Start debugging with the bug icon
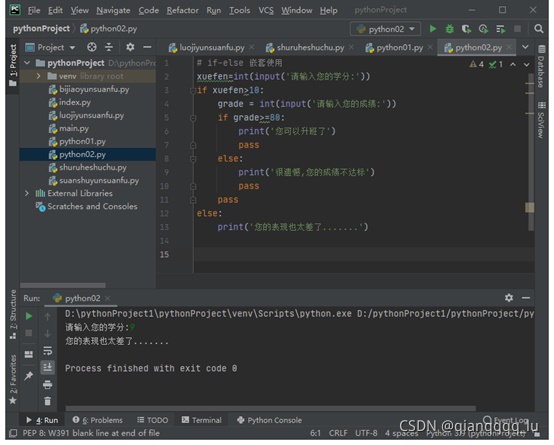 449,29
